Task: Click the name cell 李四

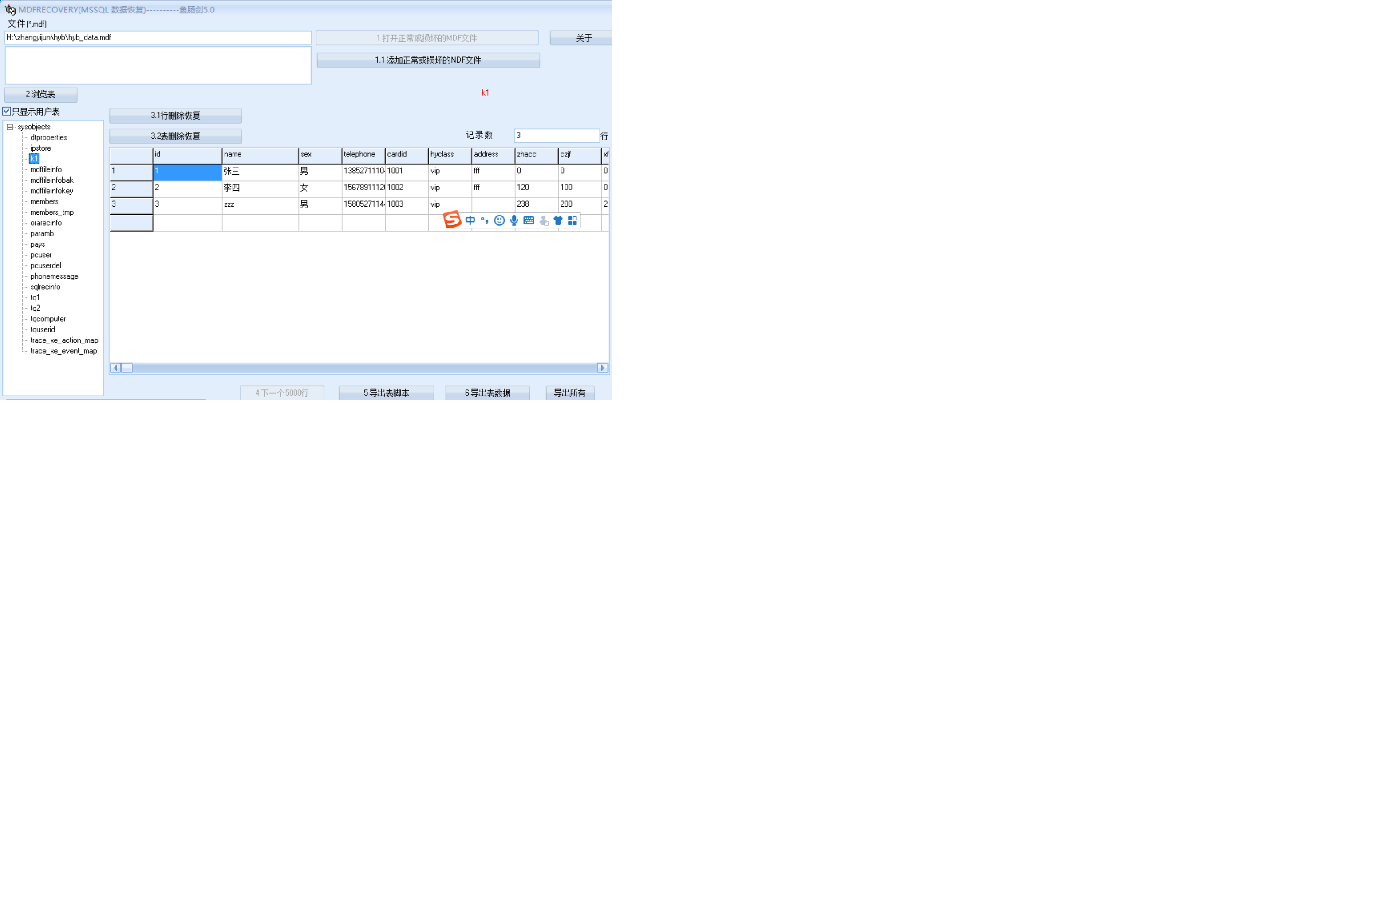Action: pyautogui.click(x=260, y=188)
